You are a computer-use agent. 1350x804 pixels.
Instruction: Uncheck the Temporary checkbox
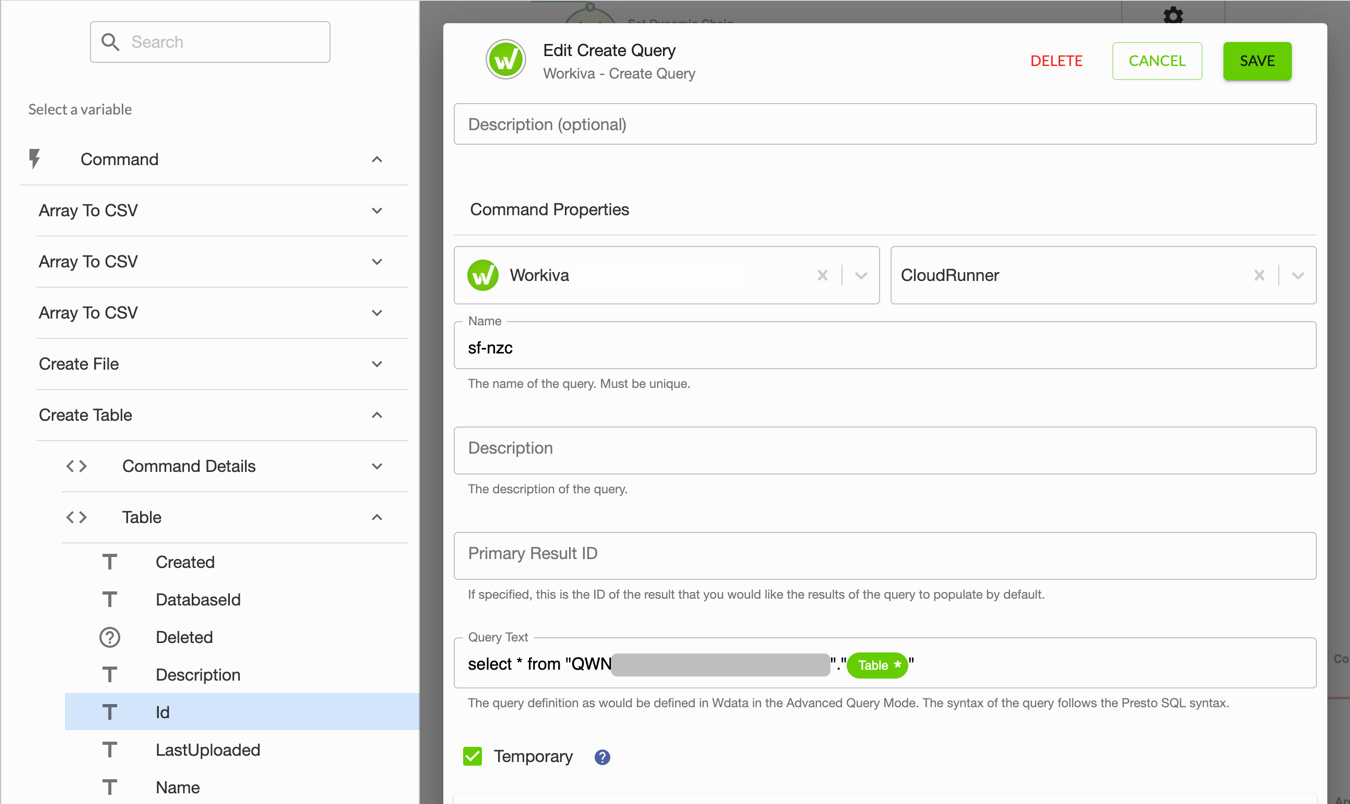click(x=473, y=756)
